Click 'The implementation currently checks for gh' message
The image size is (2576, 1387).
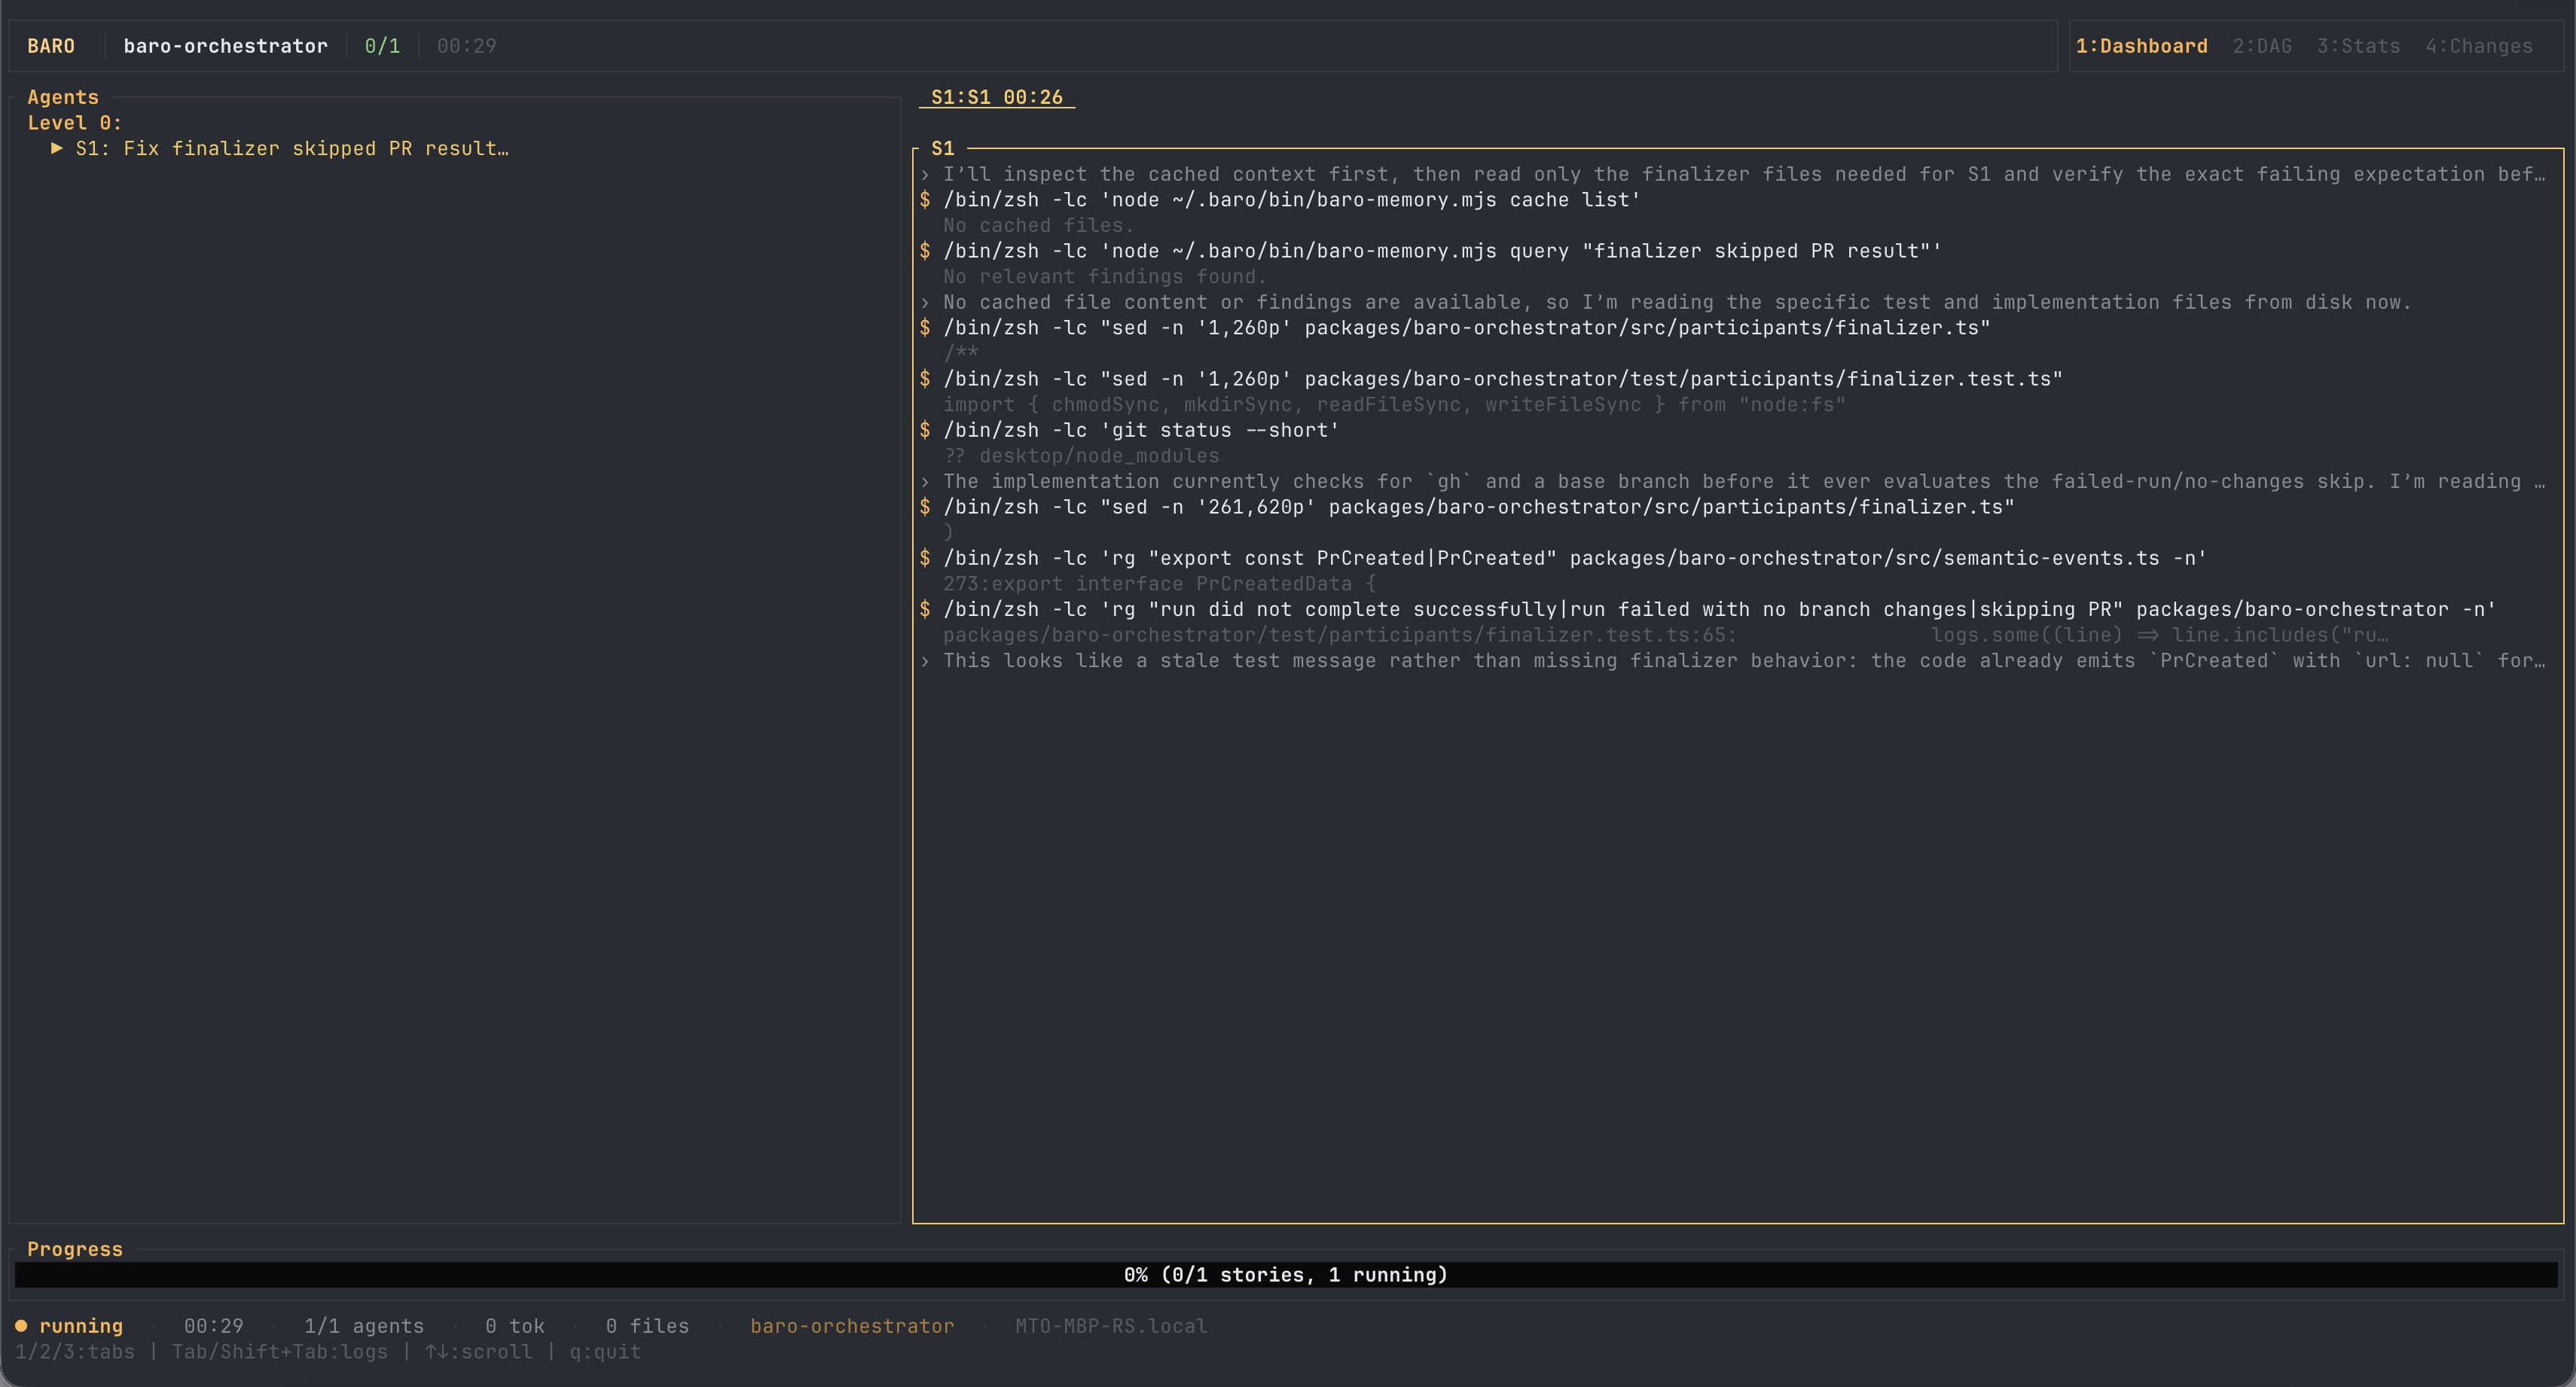[x=1744, y=482]
